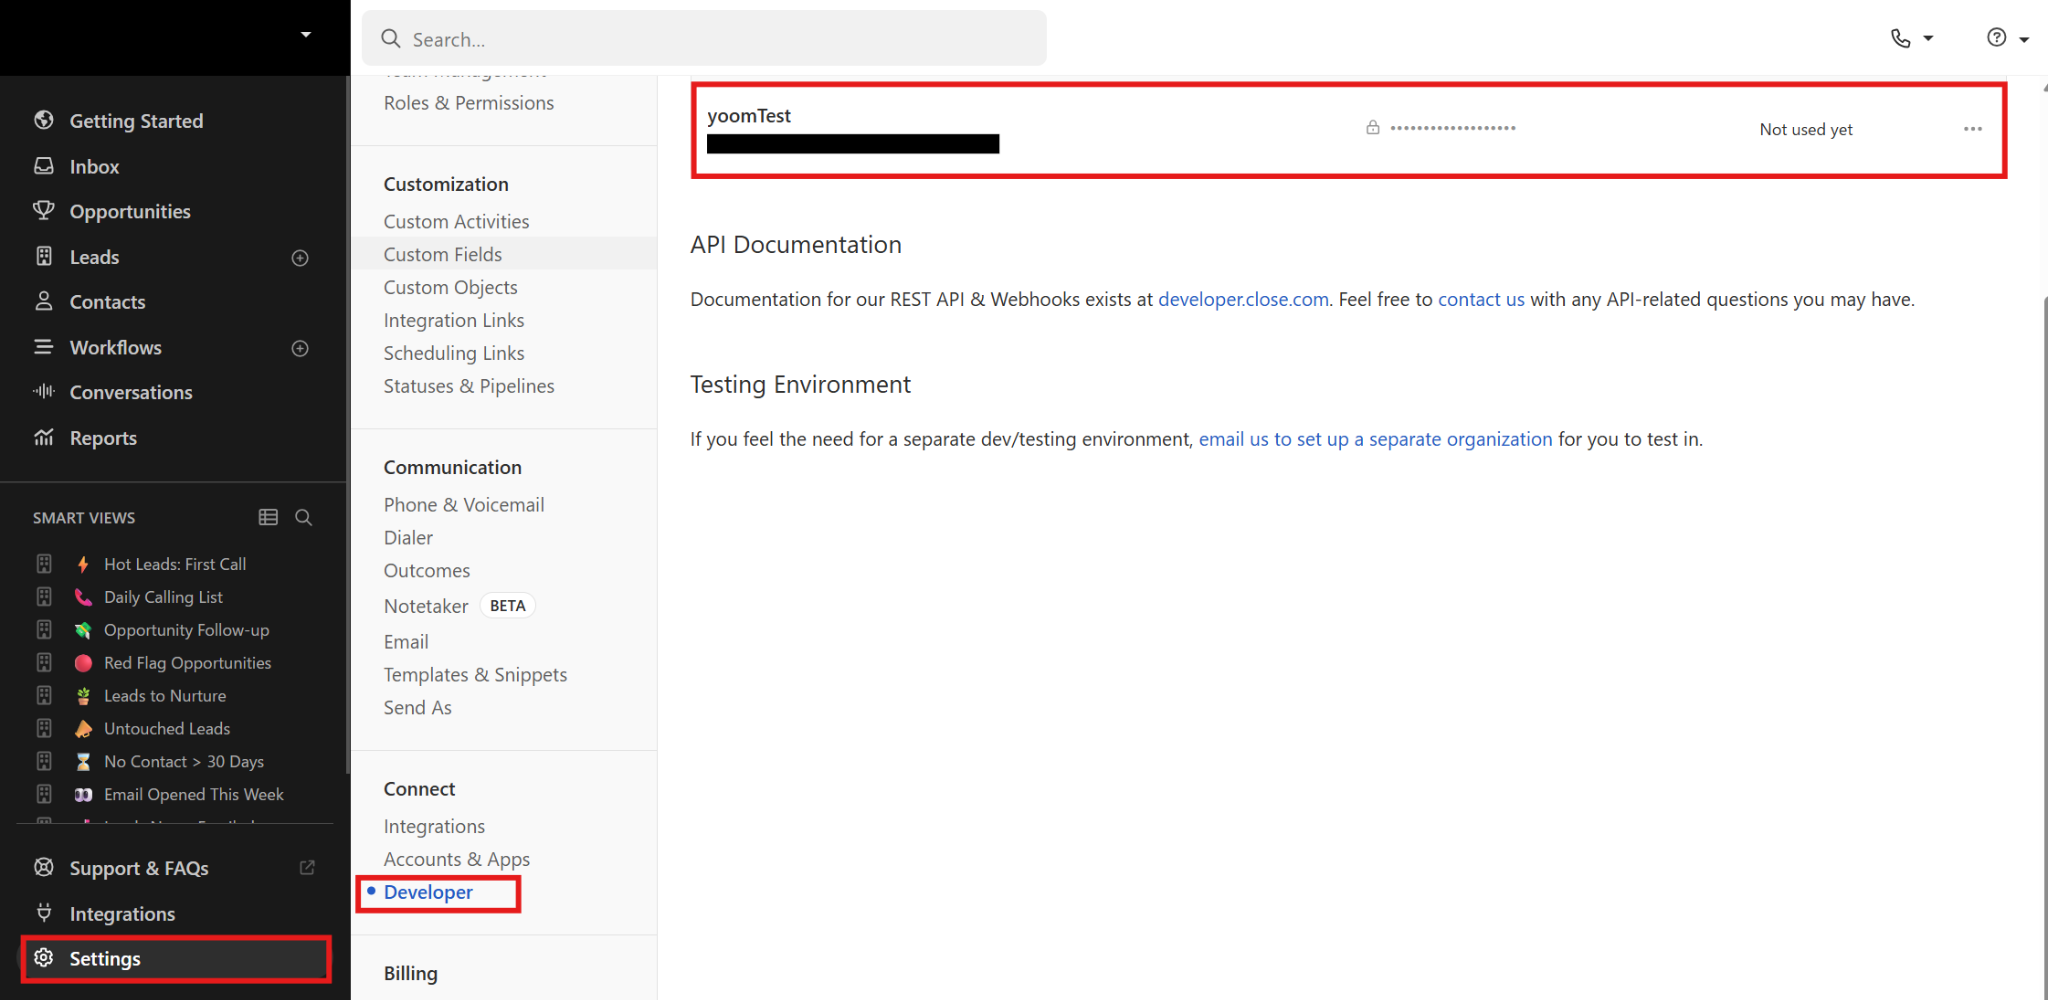Open Smart Views search magnifier
This screenshot has width=2048, height=1000.
(304, 517)
